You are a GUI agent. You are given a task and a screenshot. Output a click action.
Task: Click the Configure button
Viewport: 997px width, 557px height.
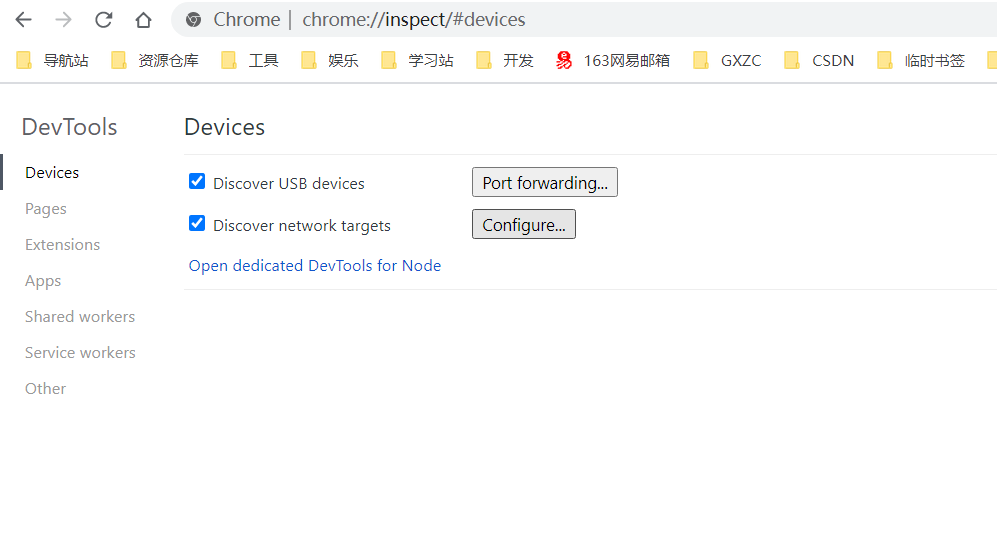point(523,225)
